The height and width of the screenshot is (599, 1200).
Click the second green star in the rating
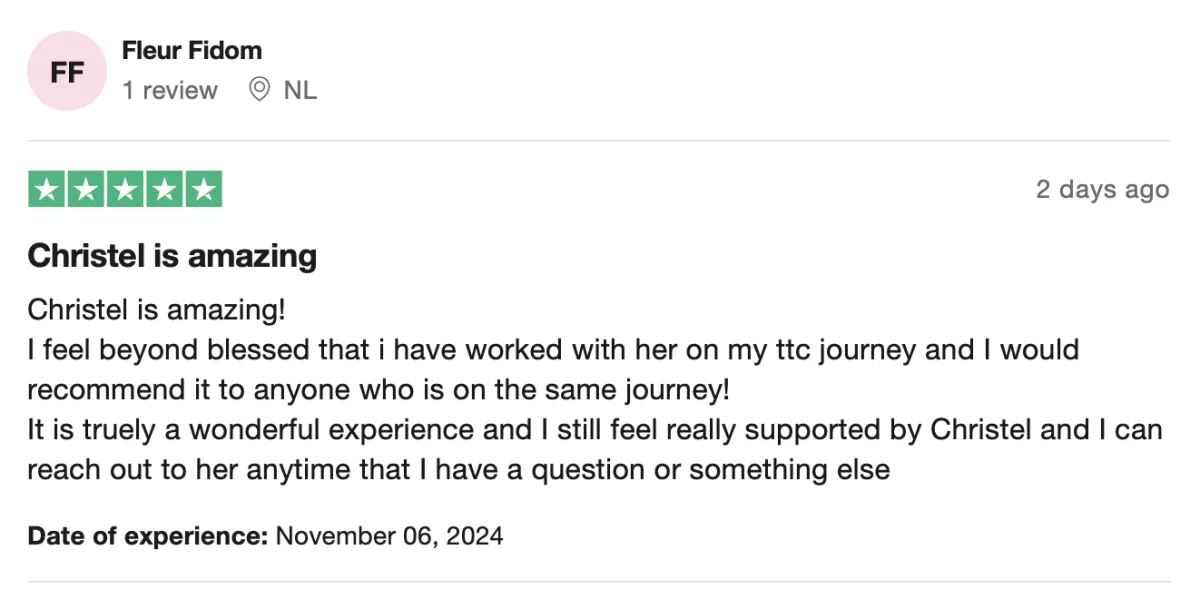coord(85,189)
